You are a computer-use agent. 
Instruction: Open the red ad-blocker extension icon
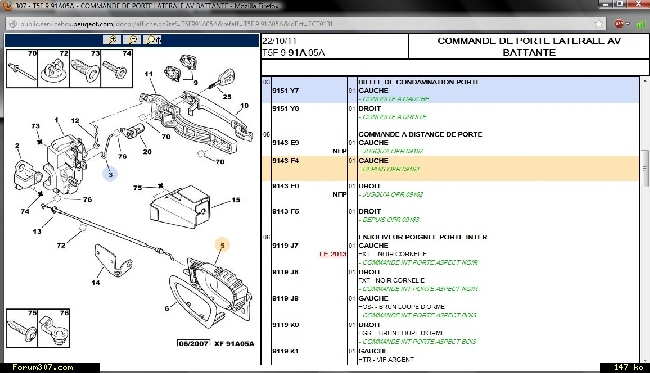(x=619, y=24)
